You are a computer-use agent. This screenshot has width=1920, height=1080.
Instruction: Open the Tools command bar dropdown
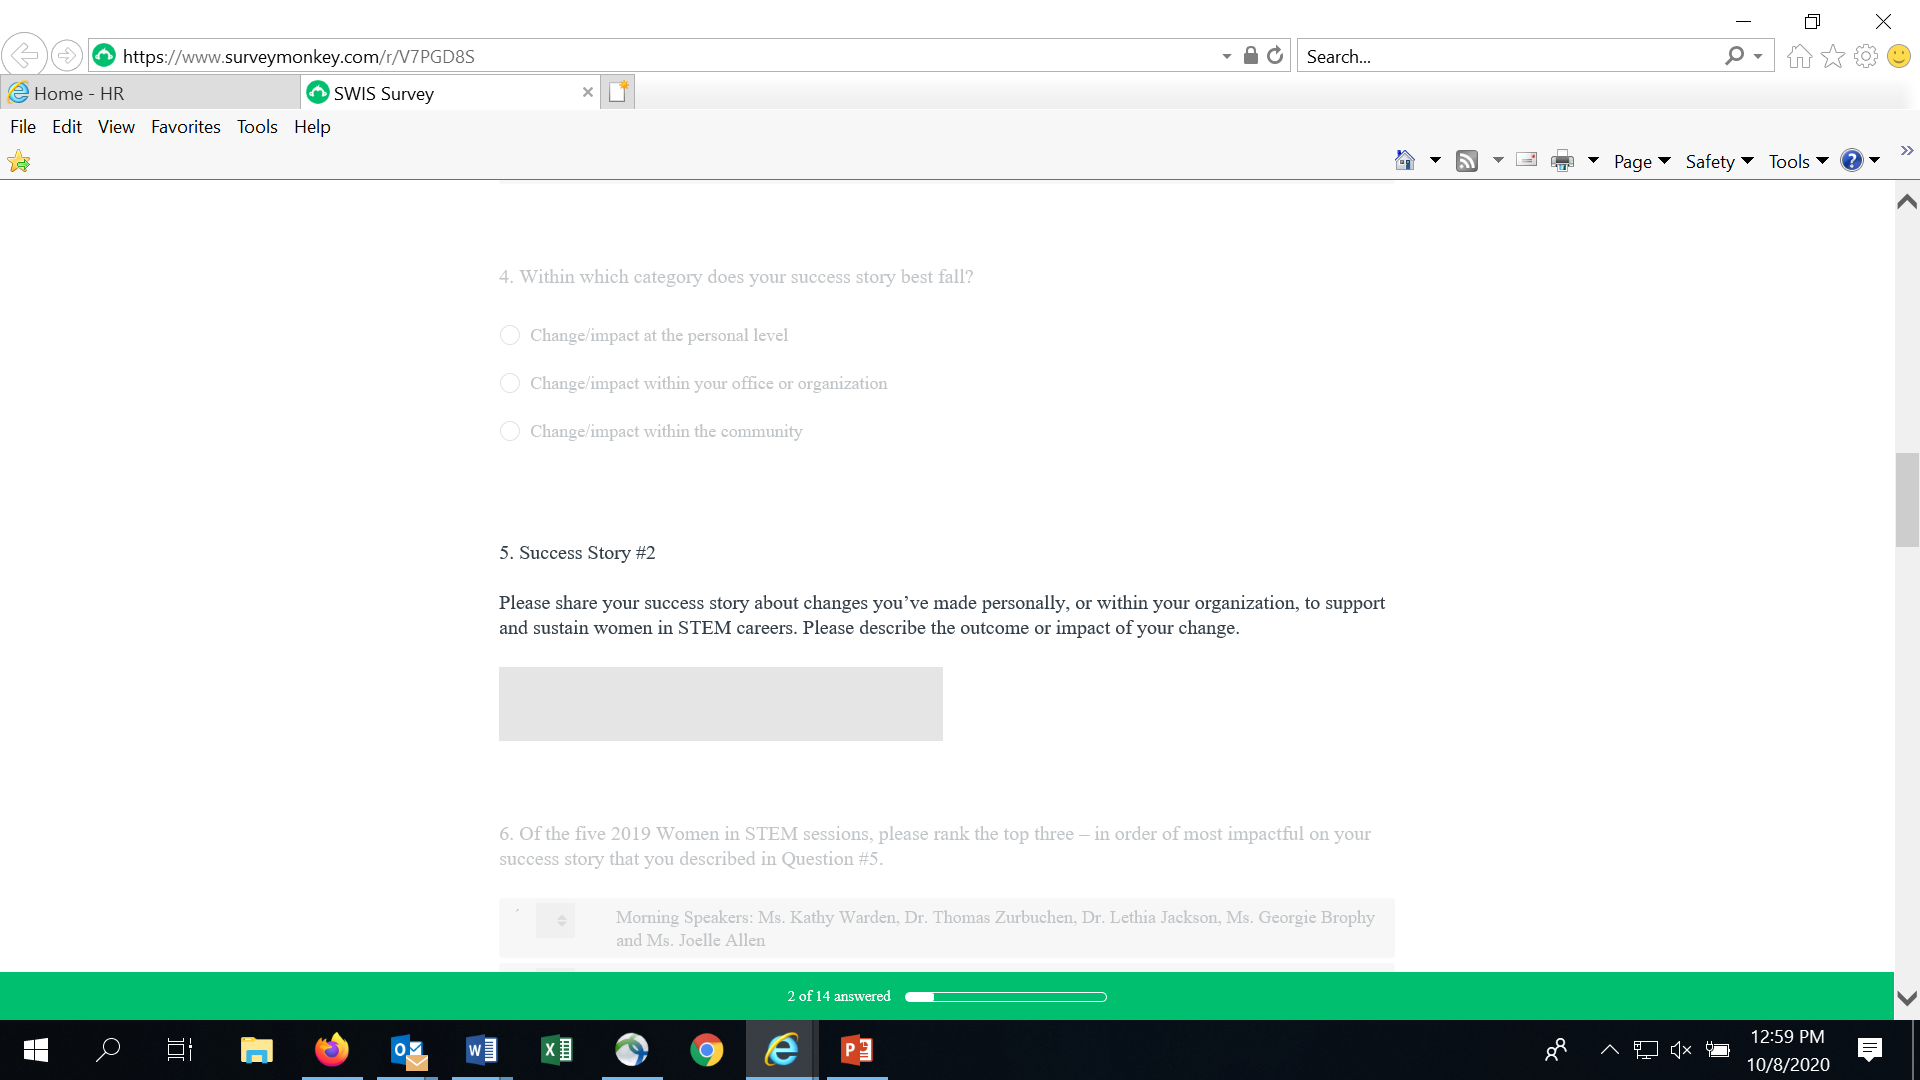click(1798, 161)
